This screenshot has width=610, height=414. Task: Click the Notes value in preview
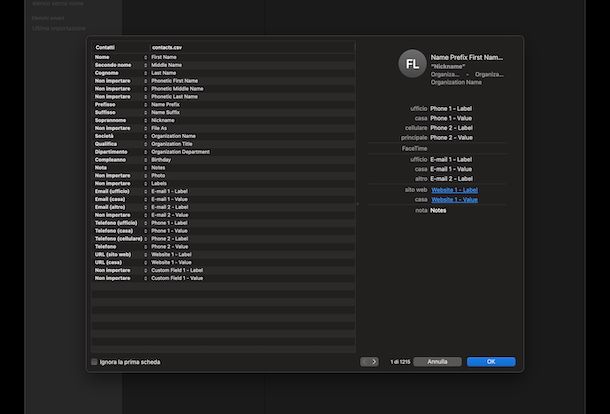point(438,211)
